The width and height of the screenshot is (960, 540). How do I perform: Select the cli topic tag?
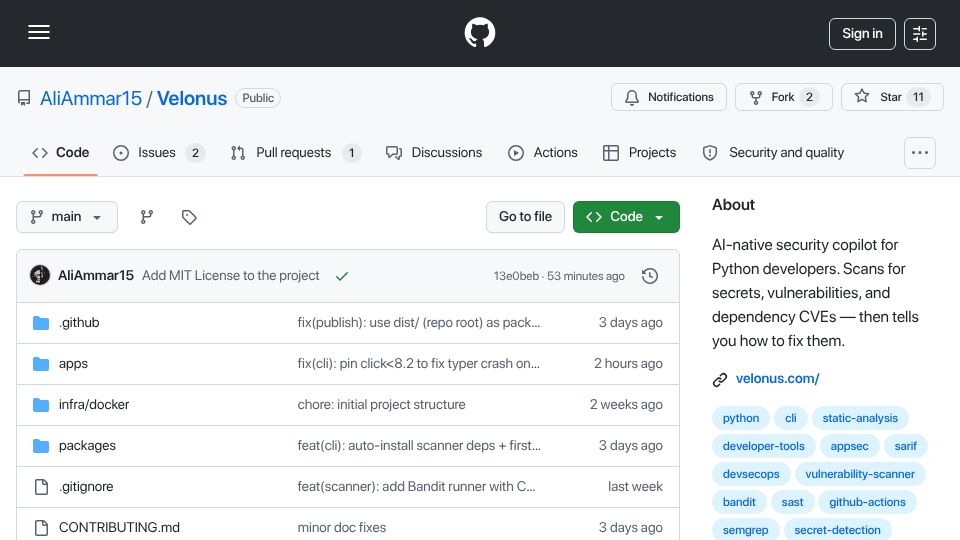(791, 418)
